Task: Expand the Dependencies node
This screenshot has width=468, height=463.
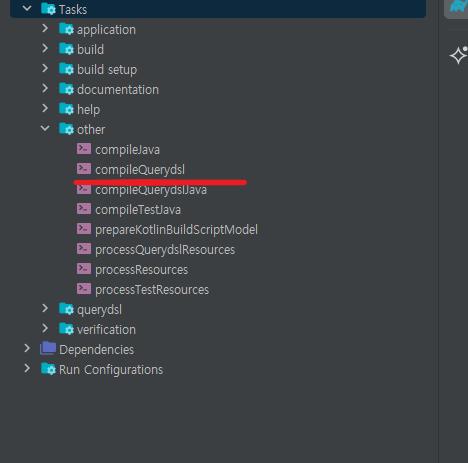Action: (x=27, y=349)
